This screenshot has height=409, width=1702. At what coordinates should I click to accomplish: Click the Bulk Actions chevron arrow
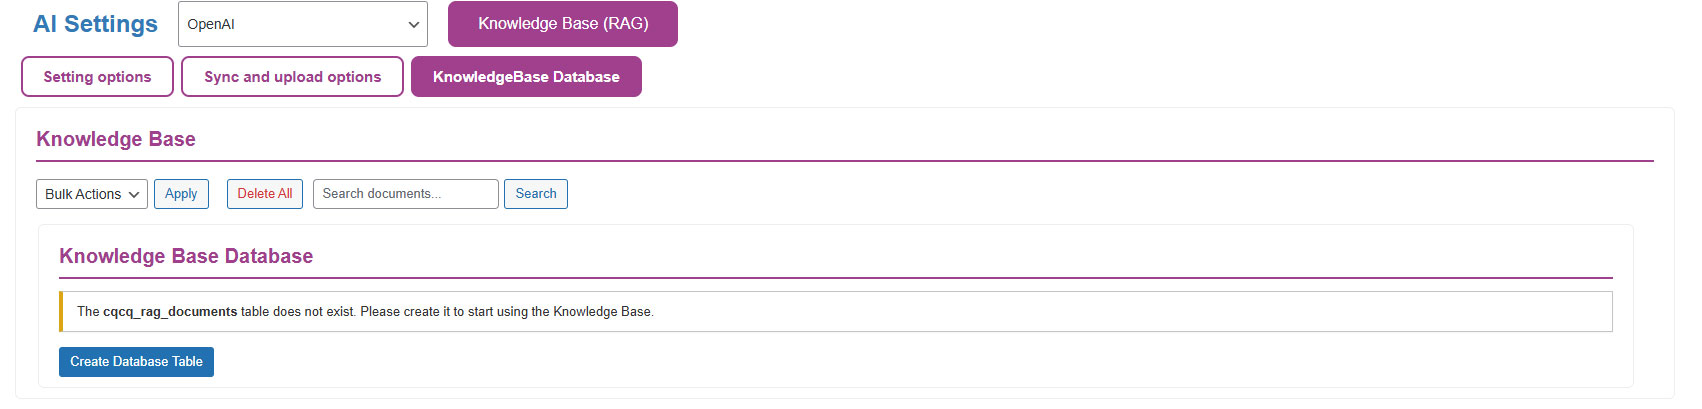tap(134, 195)
